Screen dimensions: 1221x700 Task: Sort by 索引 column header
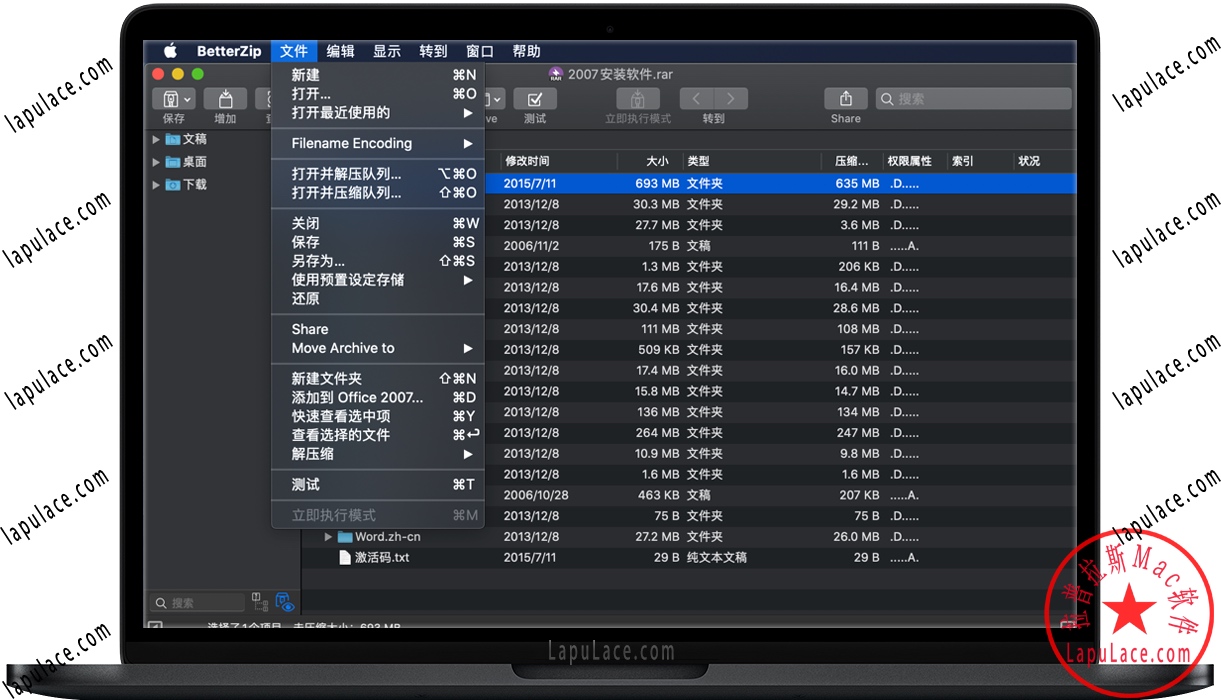pos(978,161)
